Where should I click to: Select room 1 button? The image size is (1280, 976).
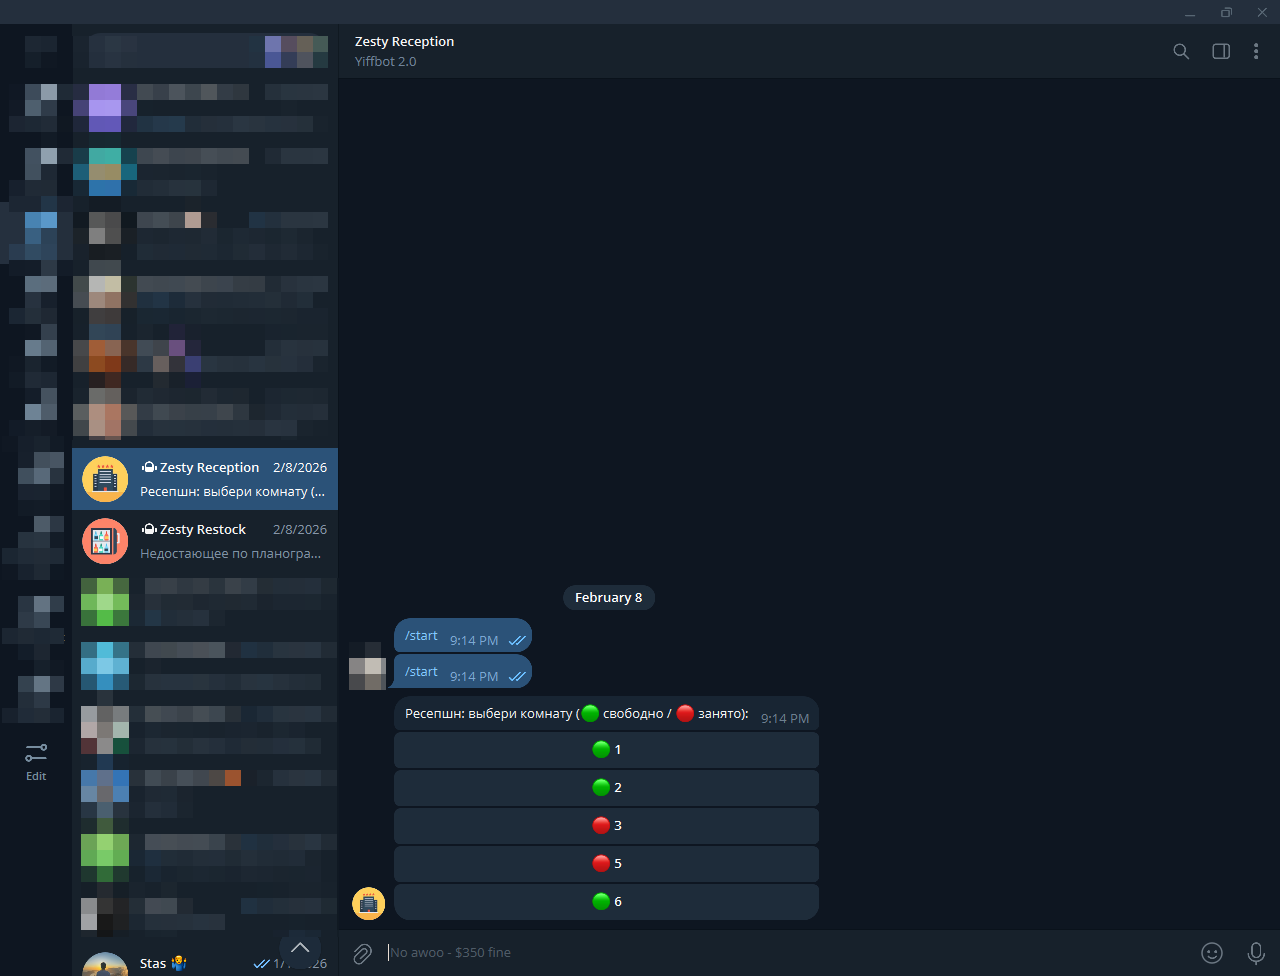(x=606, y=750)
